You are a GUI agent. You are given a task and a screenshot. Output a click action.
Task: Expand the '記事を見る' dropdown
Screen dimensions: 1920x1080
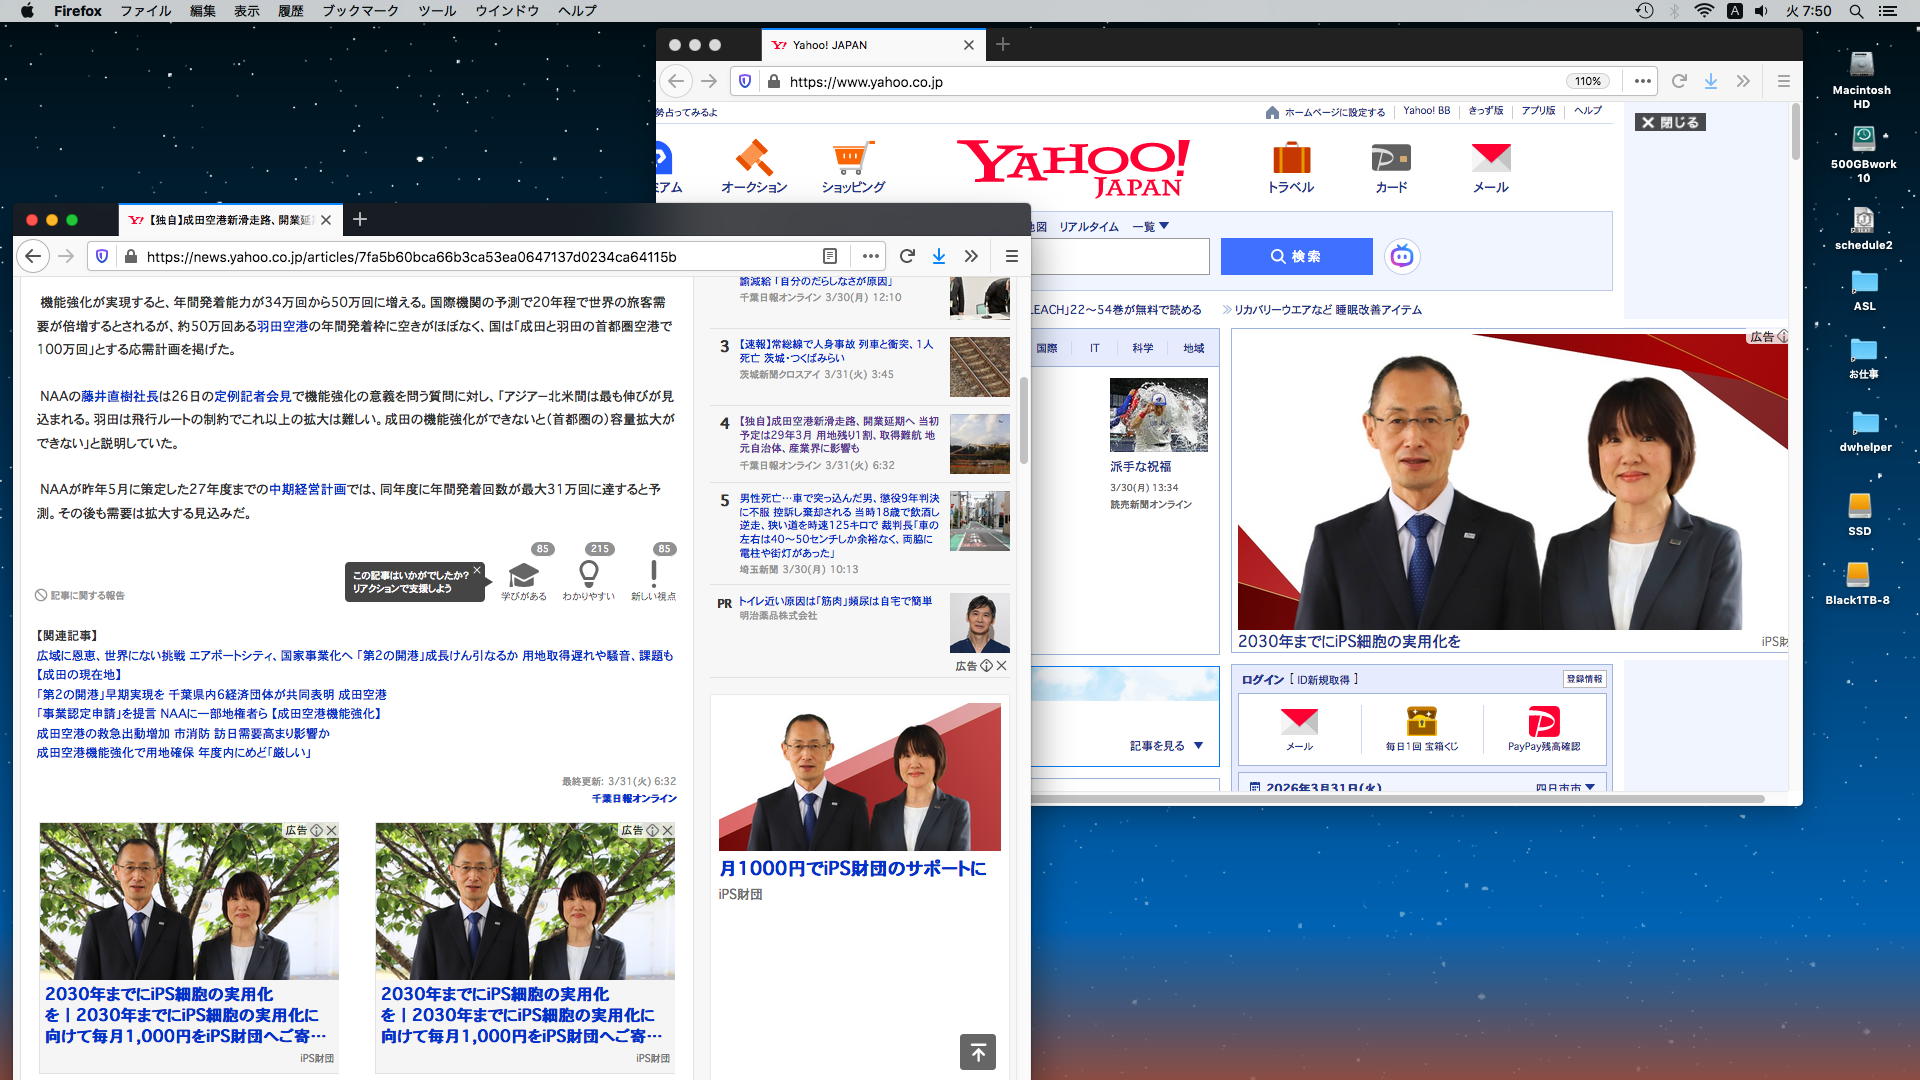pyautogui.click(x=1166, y=746)
